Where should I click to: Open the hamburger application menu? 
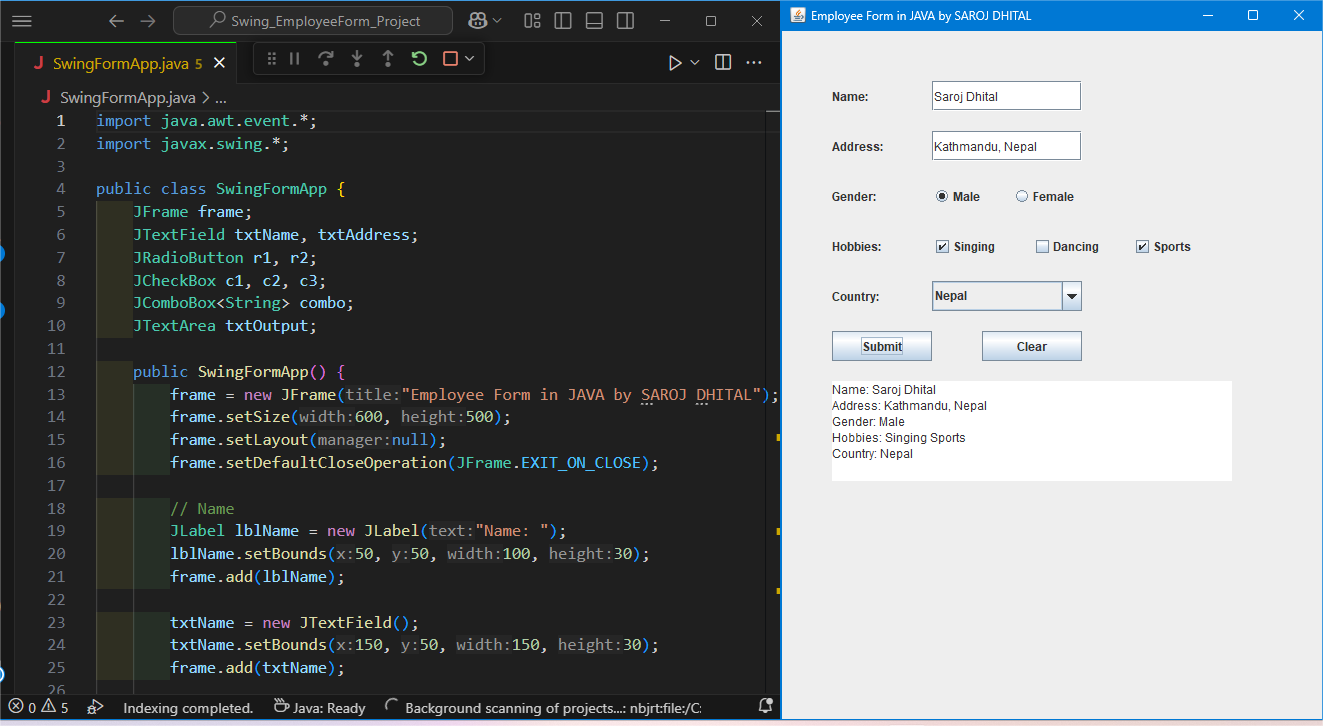point(21,21)
